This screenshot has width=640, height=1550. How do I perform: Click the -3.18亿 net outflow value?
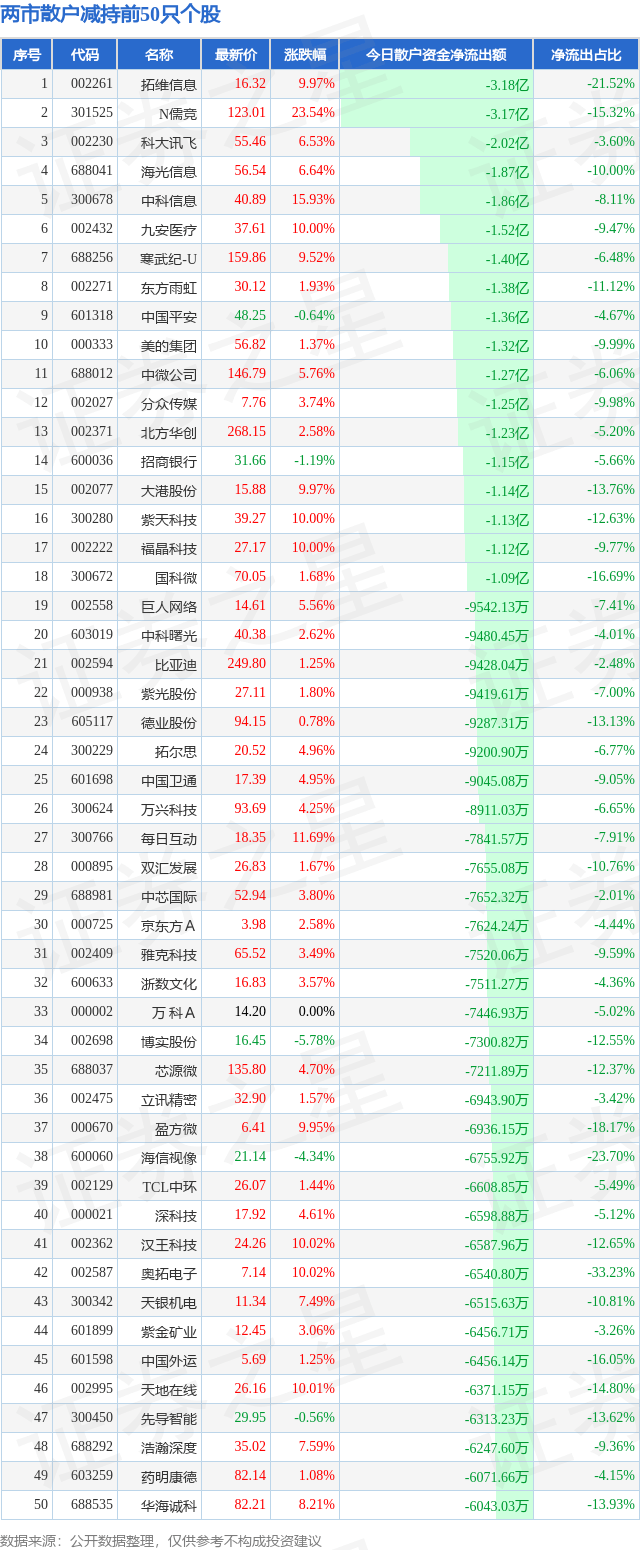[x=507, y=85]
